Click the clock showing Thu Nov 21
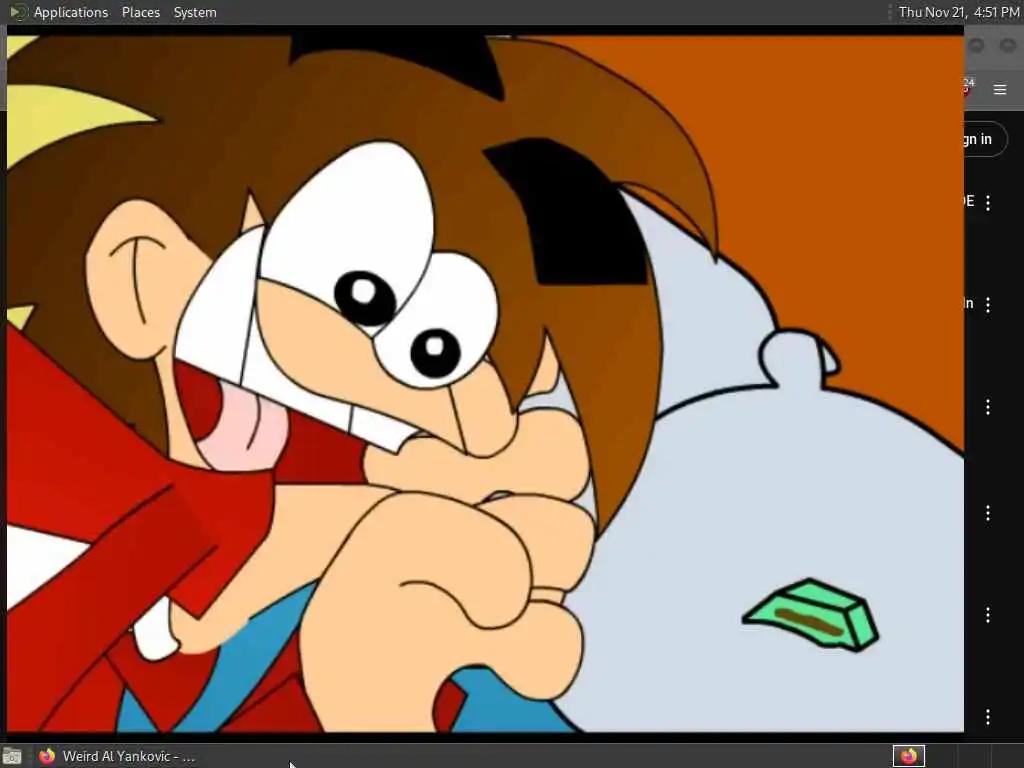 (958, 12)
